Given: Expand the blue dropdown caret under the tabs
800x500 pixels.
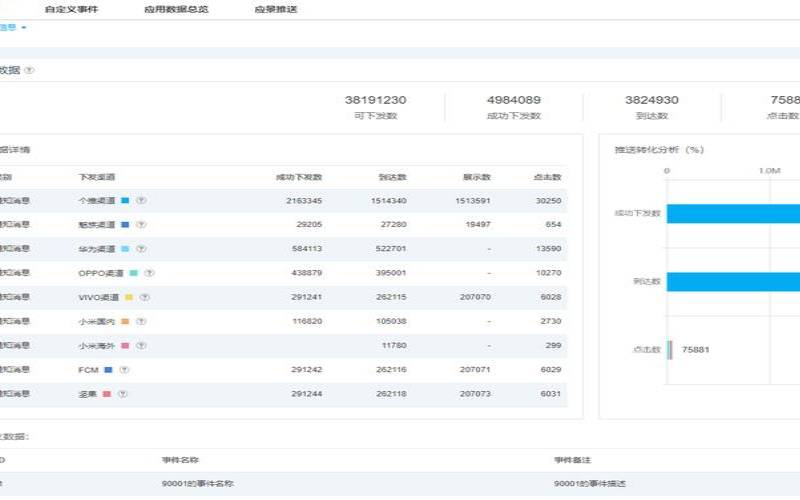Looking at the screenshot, I should pyautogui.click(x=23, y=28).
